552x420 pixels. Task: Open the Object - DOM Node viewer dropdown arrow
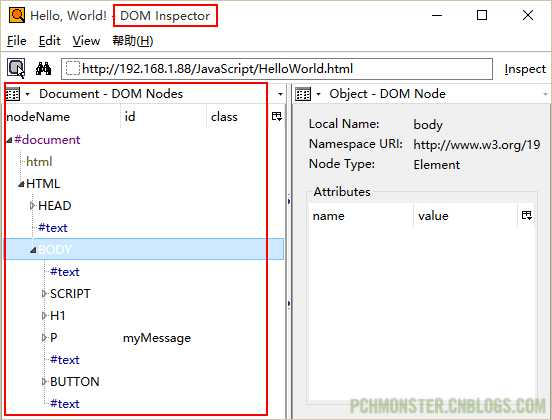(318, 94)
